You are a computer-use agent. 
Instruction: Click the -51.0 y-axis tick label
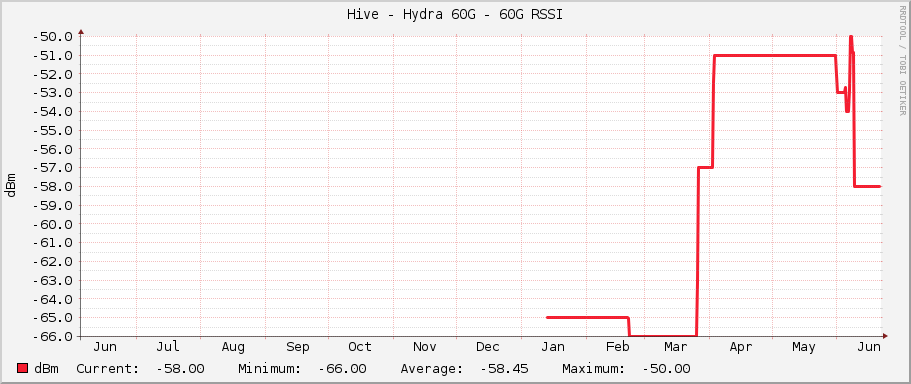point(53,55)
